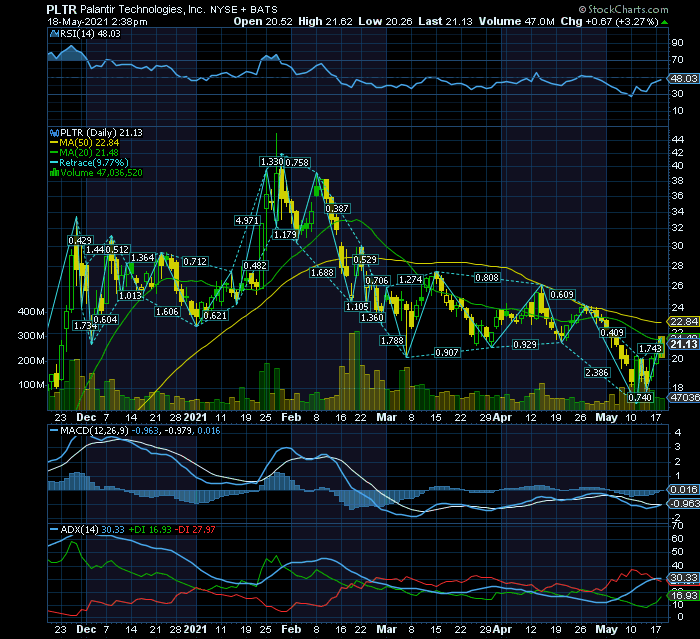Click the 1.274 retrace label
This screenshot has height=639, width=700.
click(x=410, y=280)
